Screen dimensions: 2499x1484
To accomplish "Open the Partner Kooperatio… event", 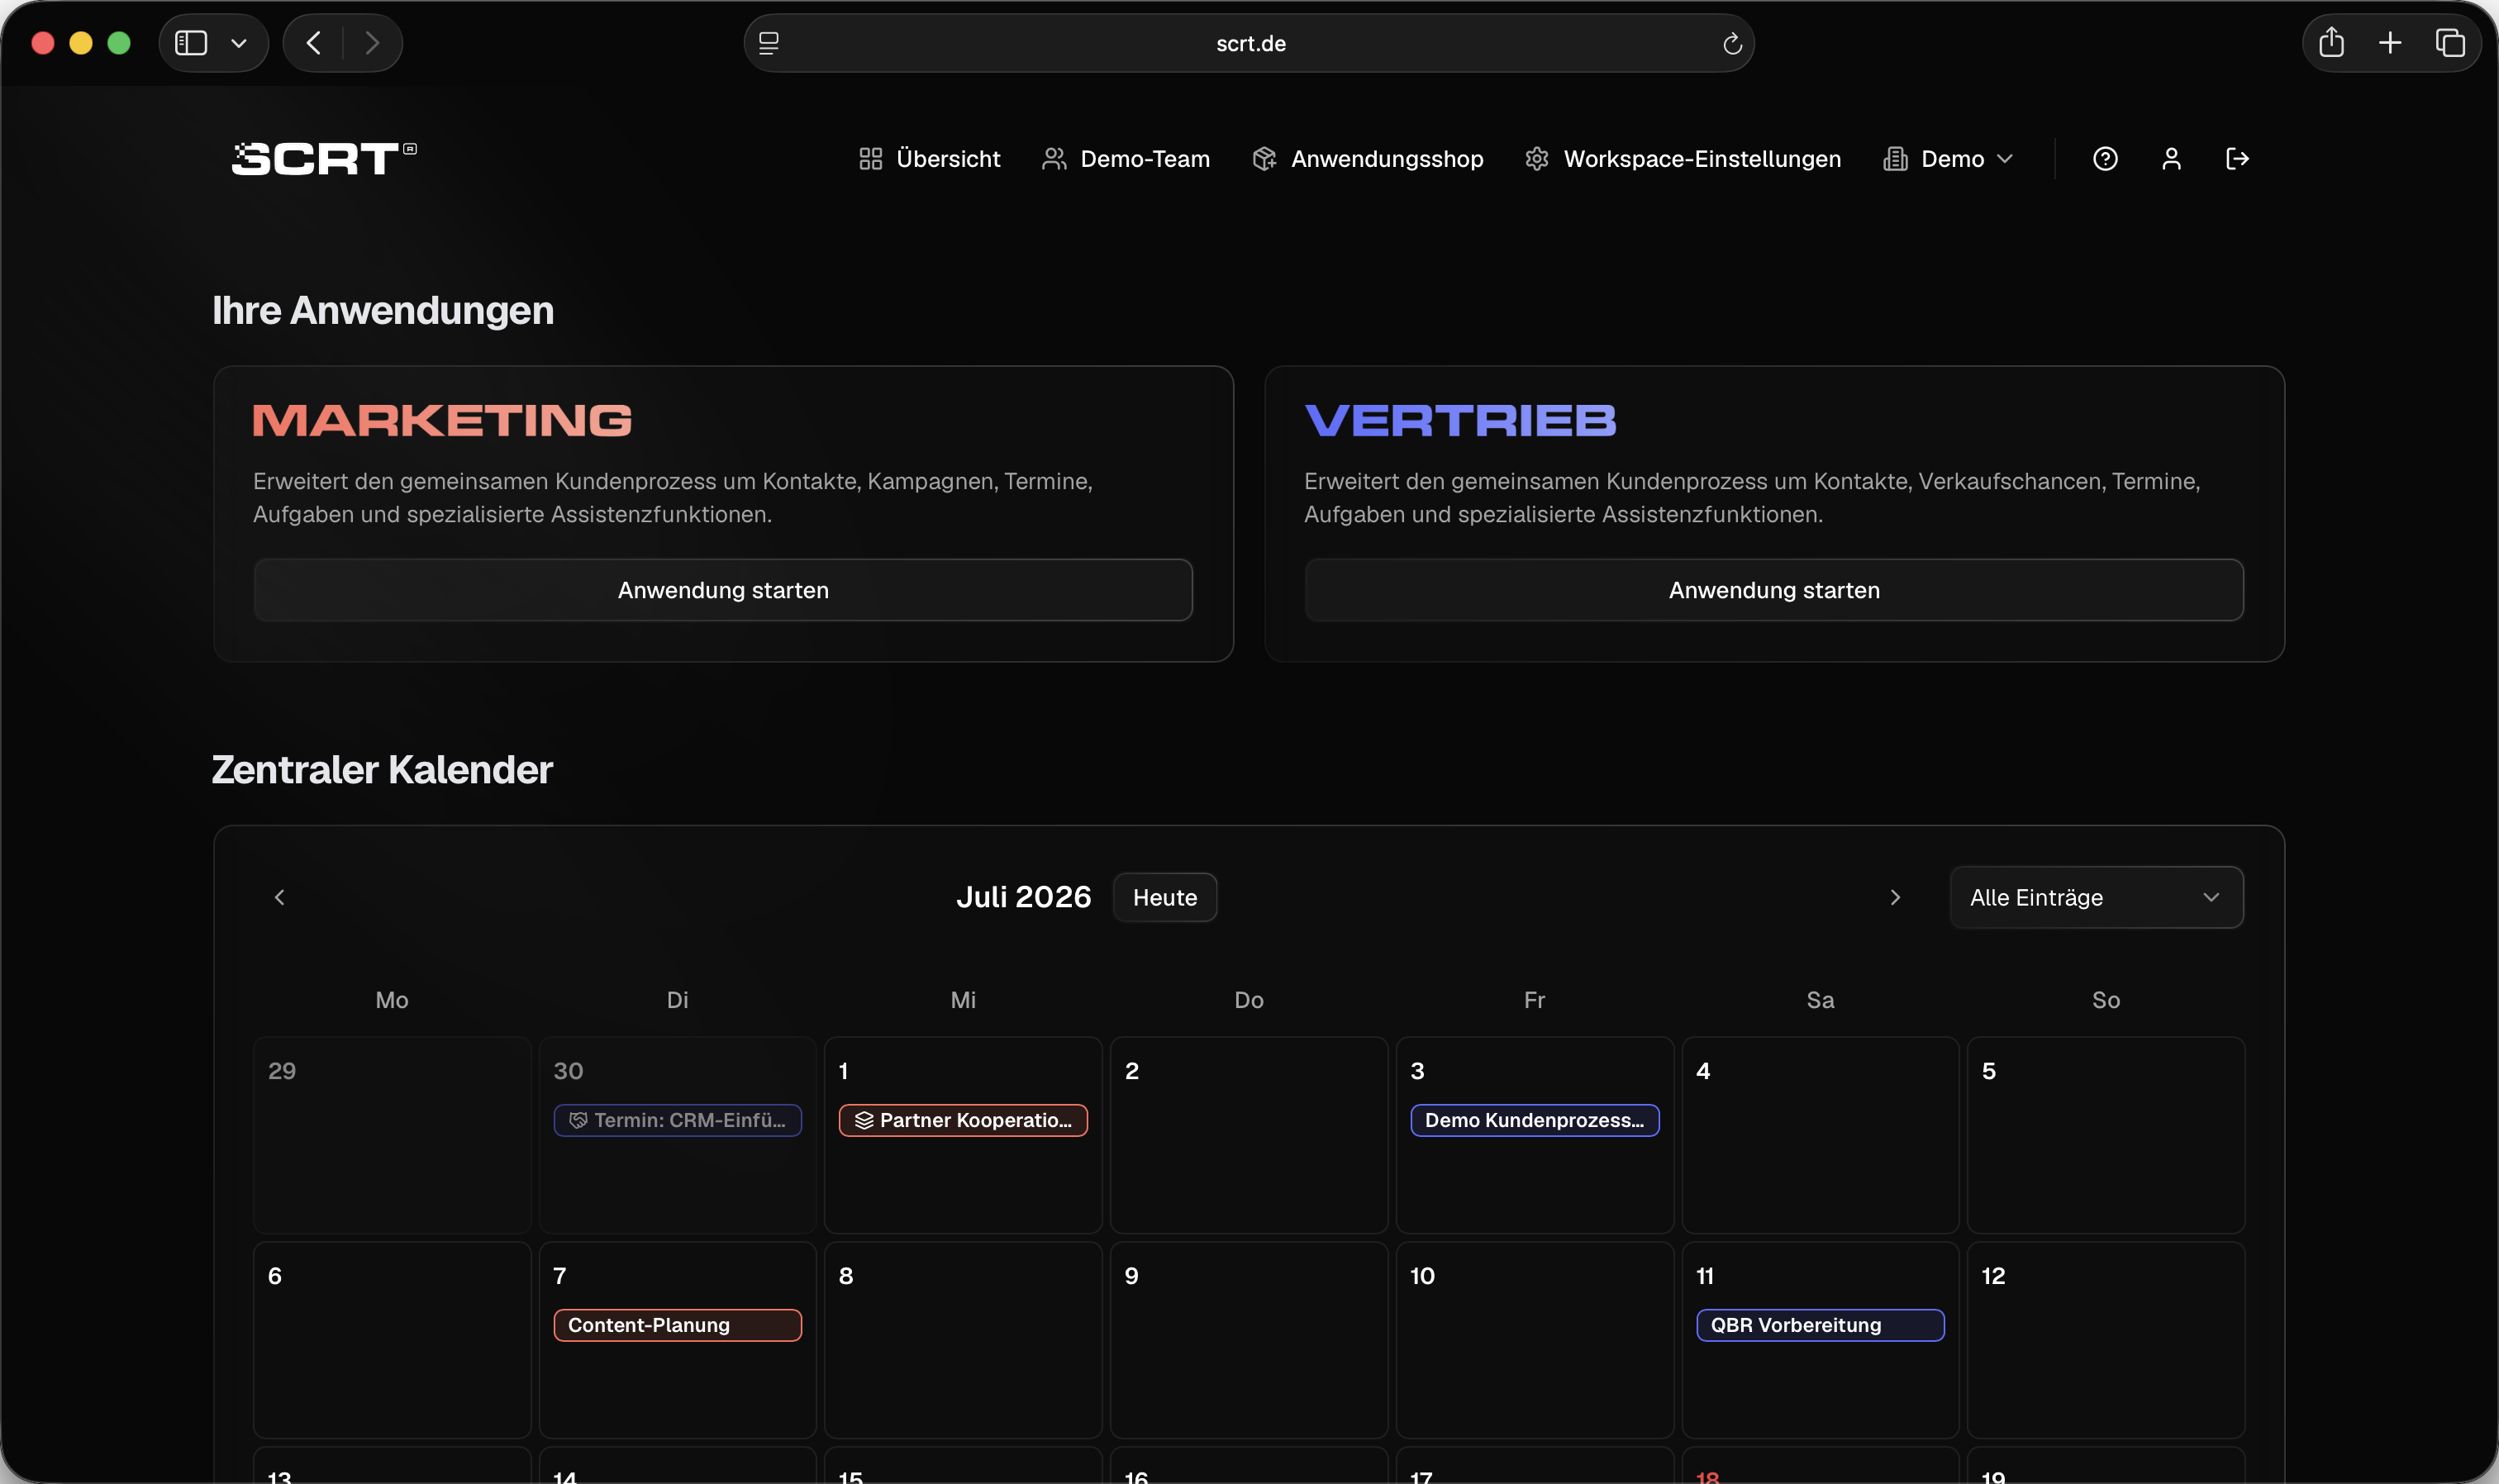I will click(x=963, y=1120).
